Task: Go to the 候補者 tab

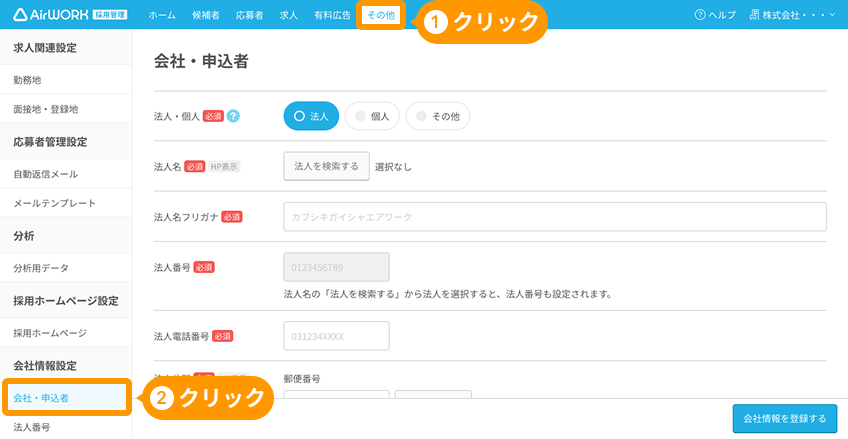Action: 206,15
